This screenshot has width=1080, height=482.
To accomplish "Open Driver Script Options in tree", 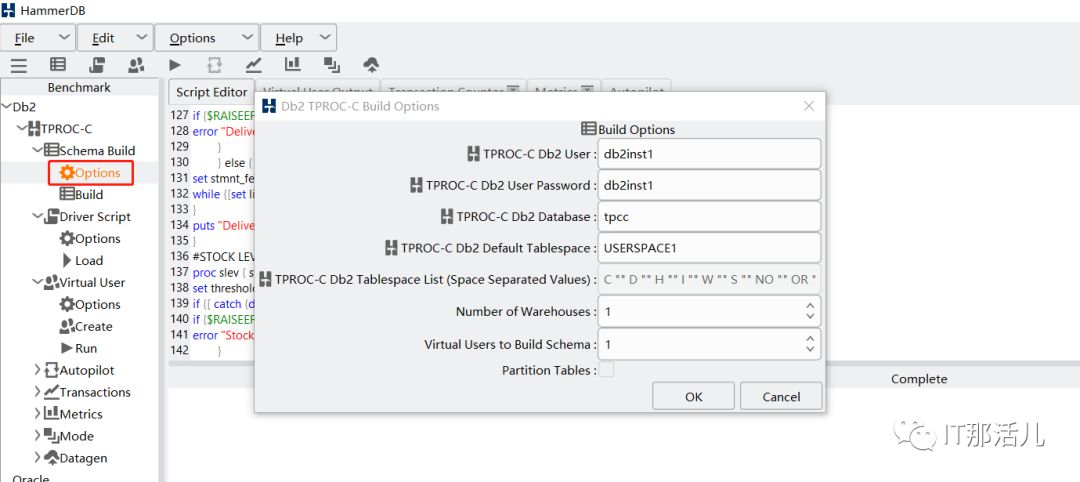I will [x=90, y=239].
